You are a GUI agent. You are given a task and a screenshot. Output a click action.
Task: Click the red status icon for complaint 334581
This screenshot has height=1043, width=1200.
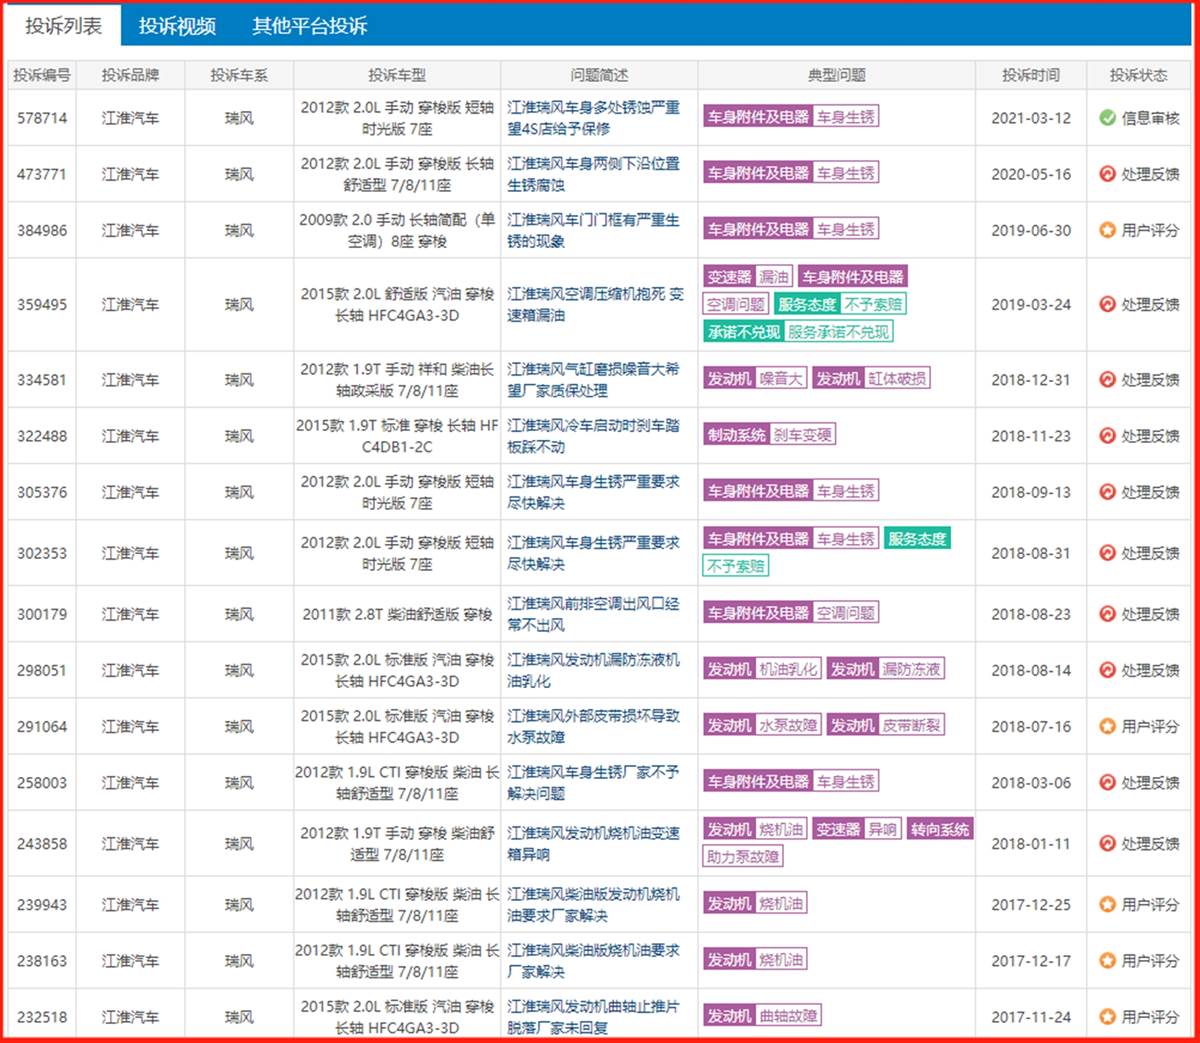pyautogui.click(x=1107, y=380)
